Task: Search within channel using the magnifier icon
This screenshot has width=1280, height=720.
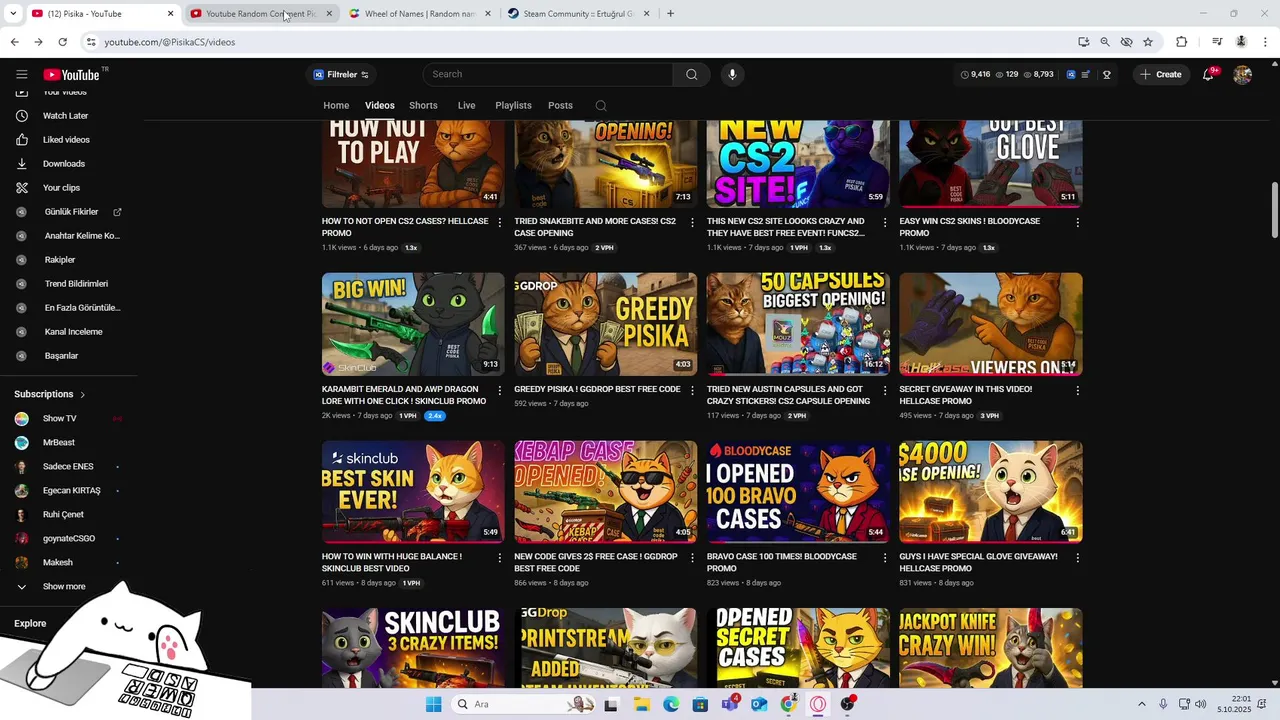Action: click(600, 105)
